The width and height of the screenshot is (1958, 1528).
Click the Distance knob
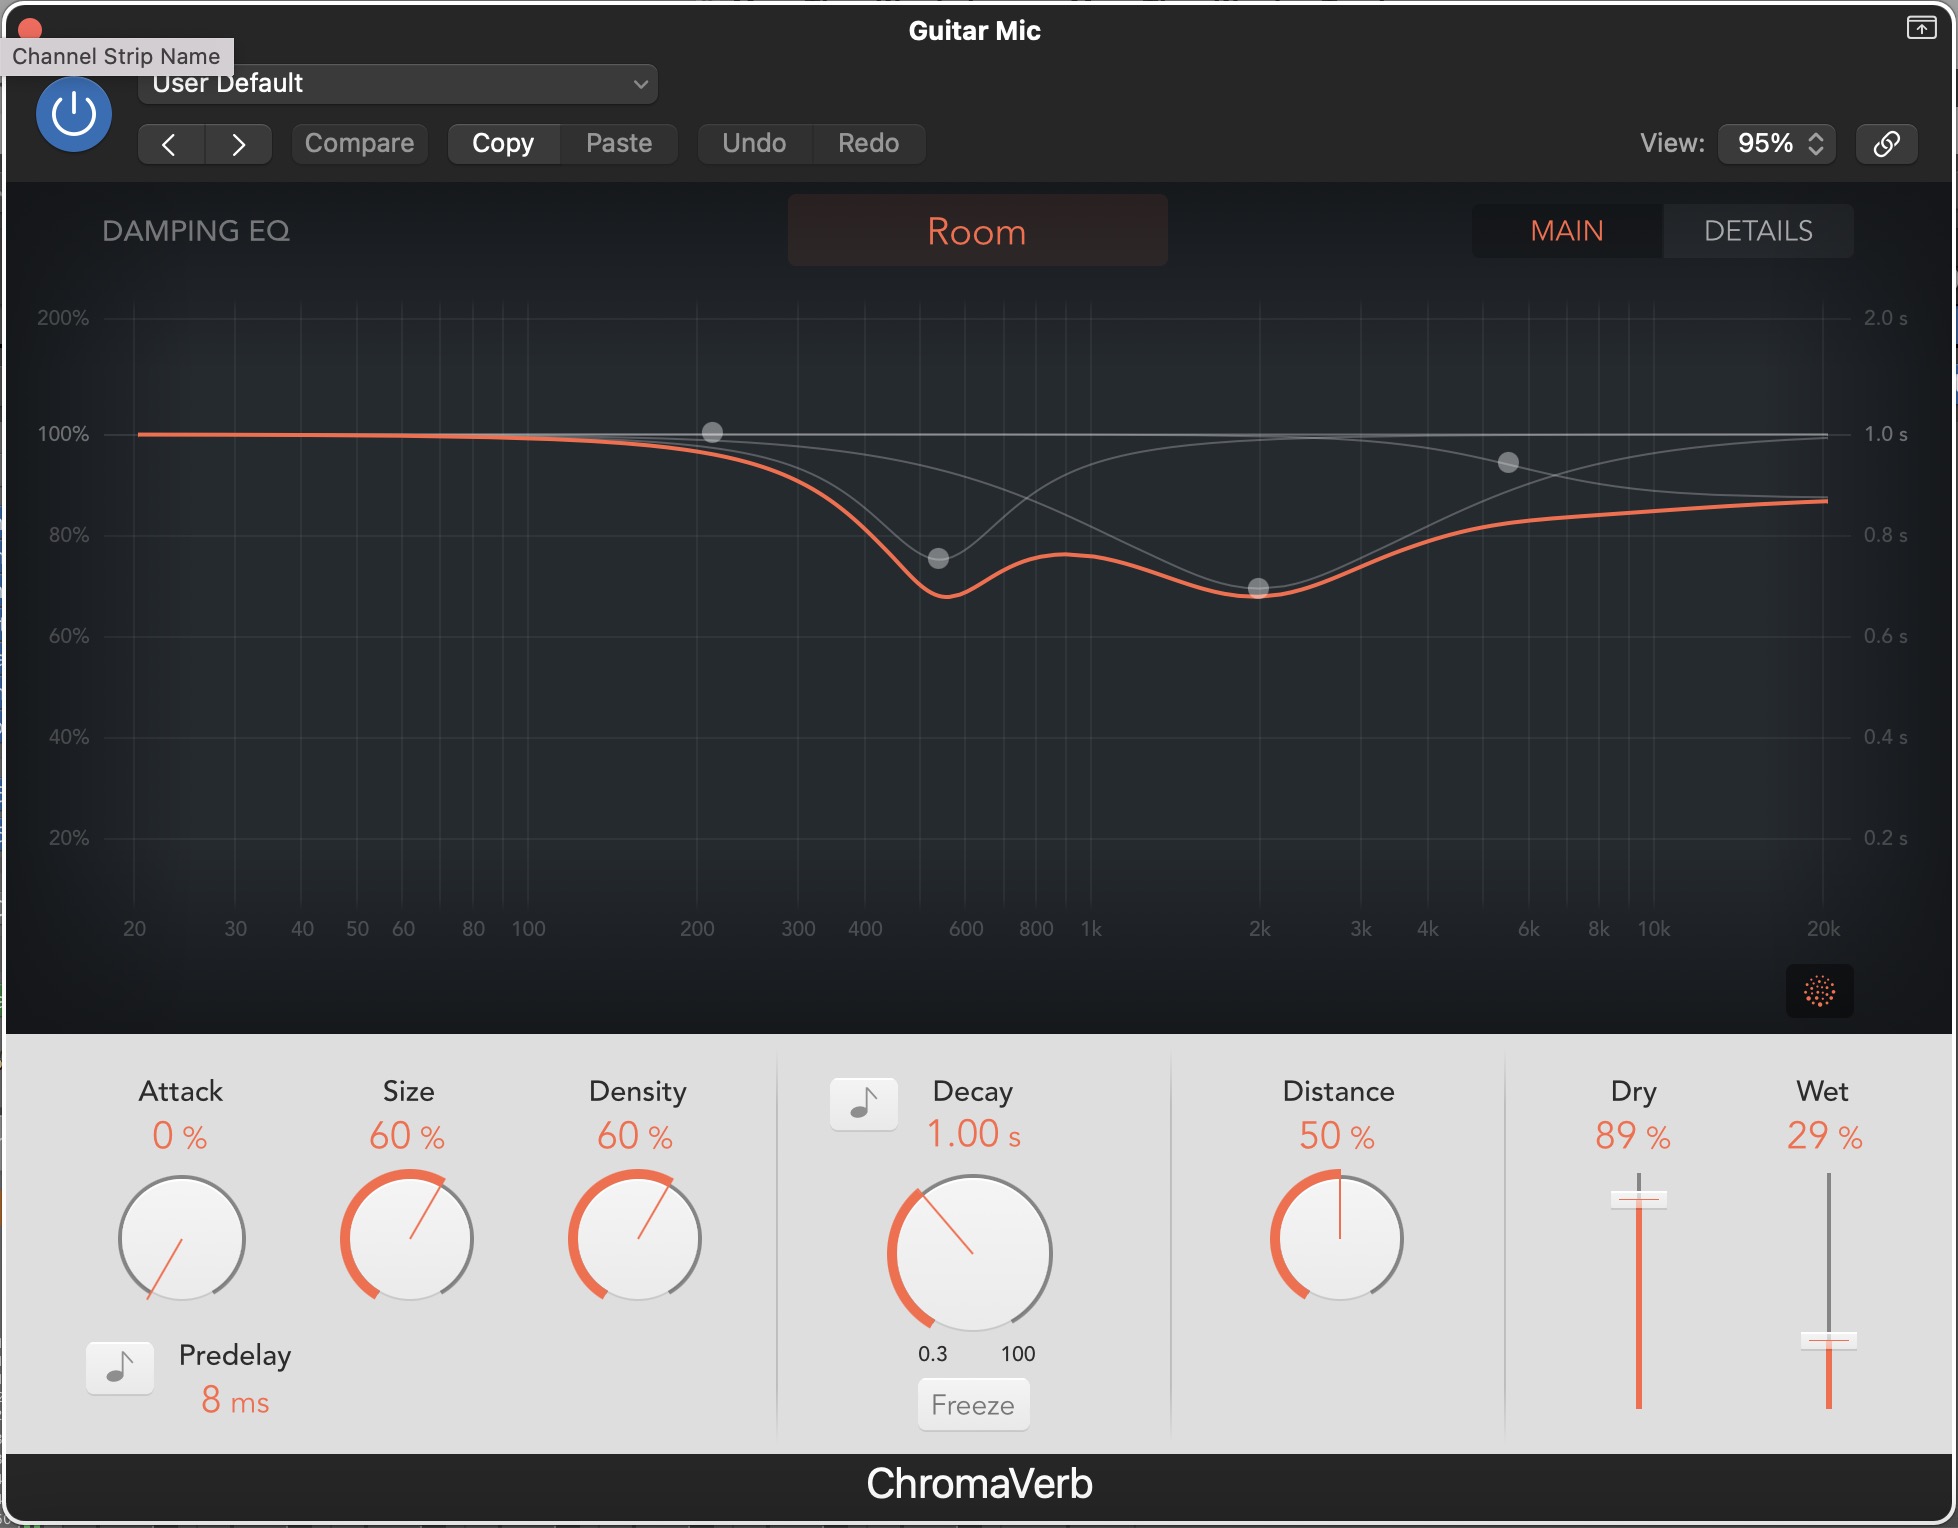click(1338, 1237)
